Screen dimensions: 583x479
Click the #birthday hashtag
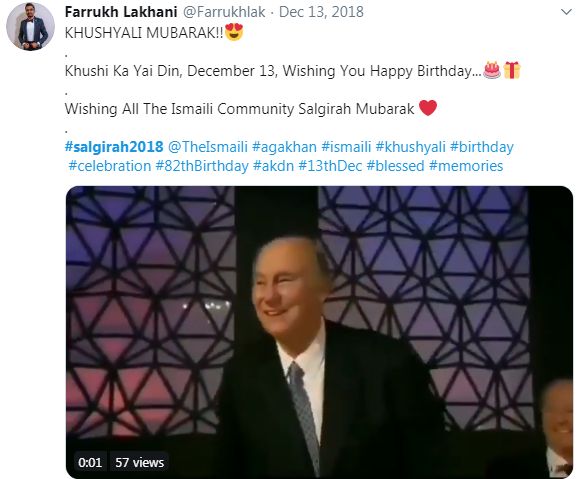482,147
